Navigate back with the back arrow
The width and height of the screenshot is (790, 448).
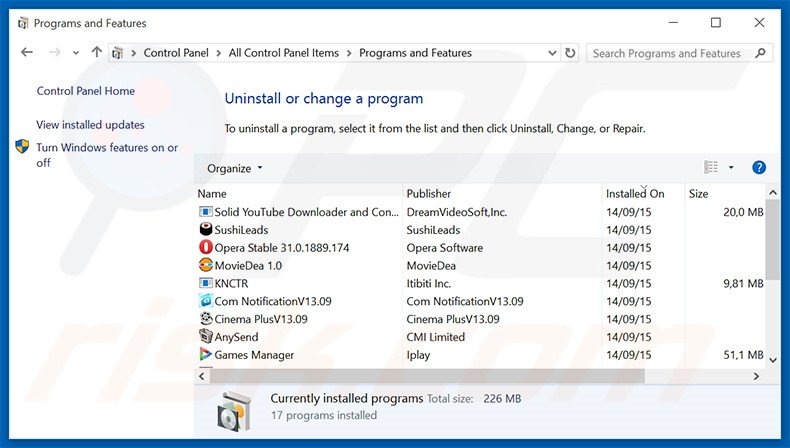point(27,53)
